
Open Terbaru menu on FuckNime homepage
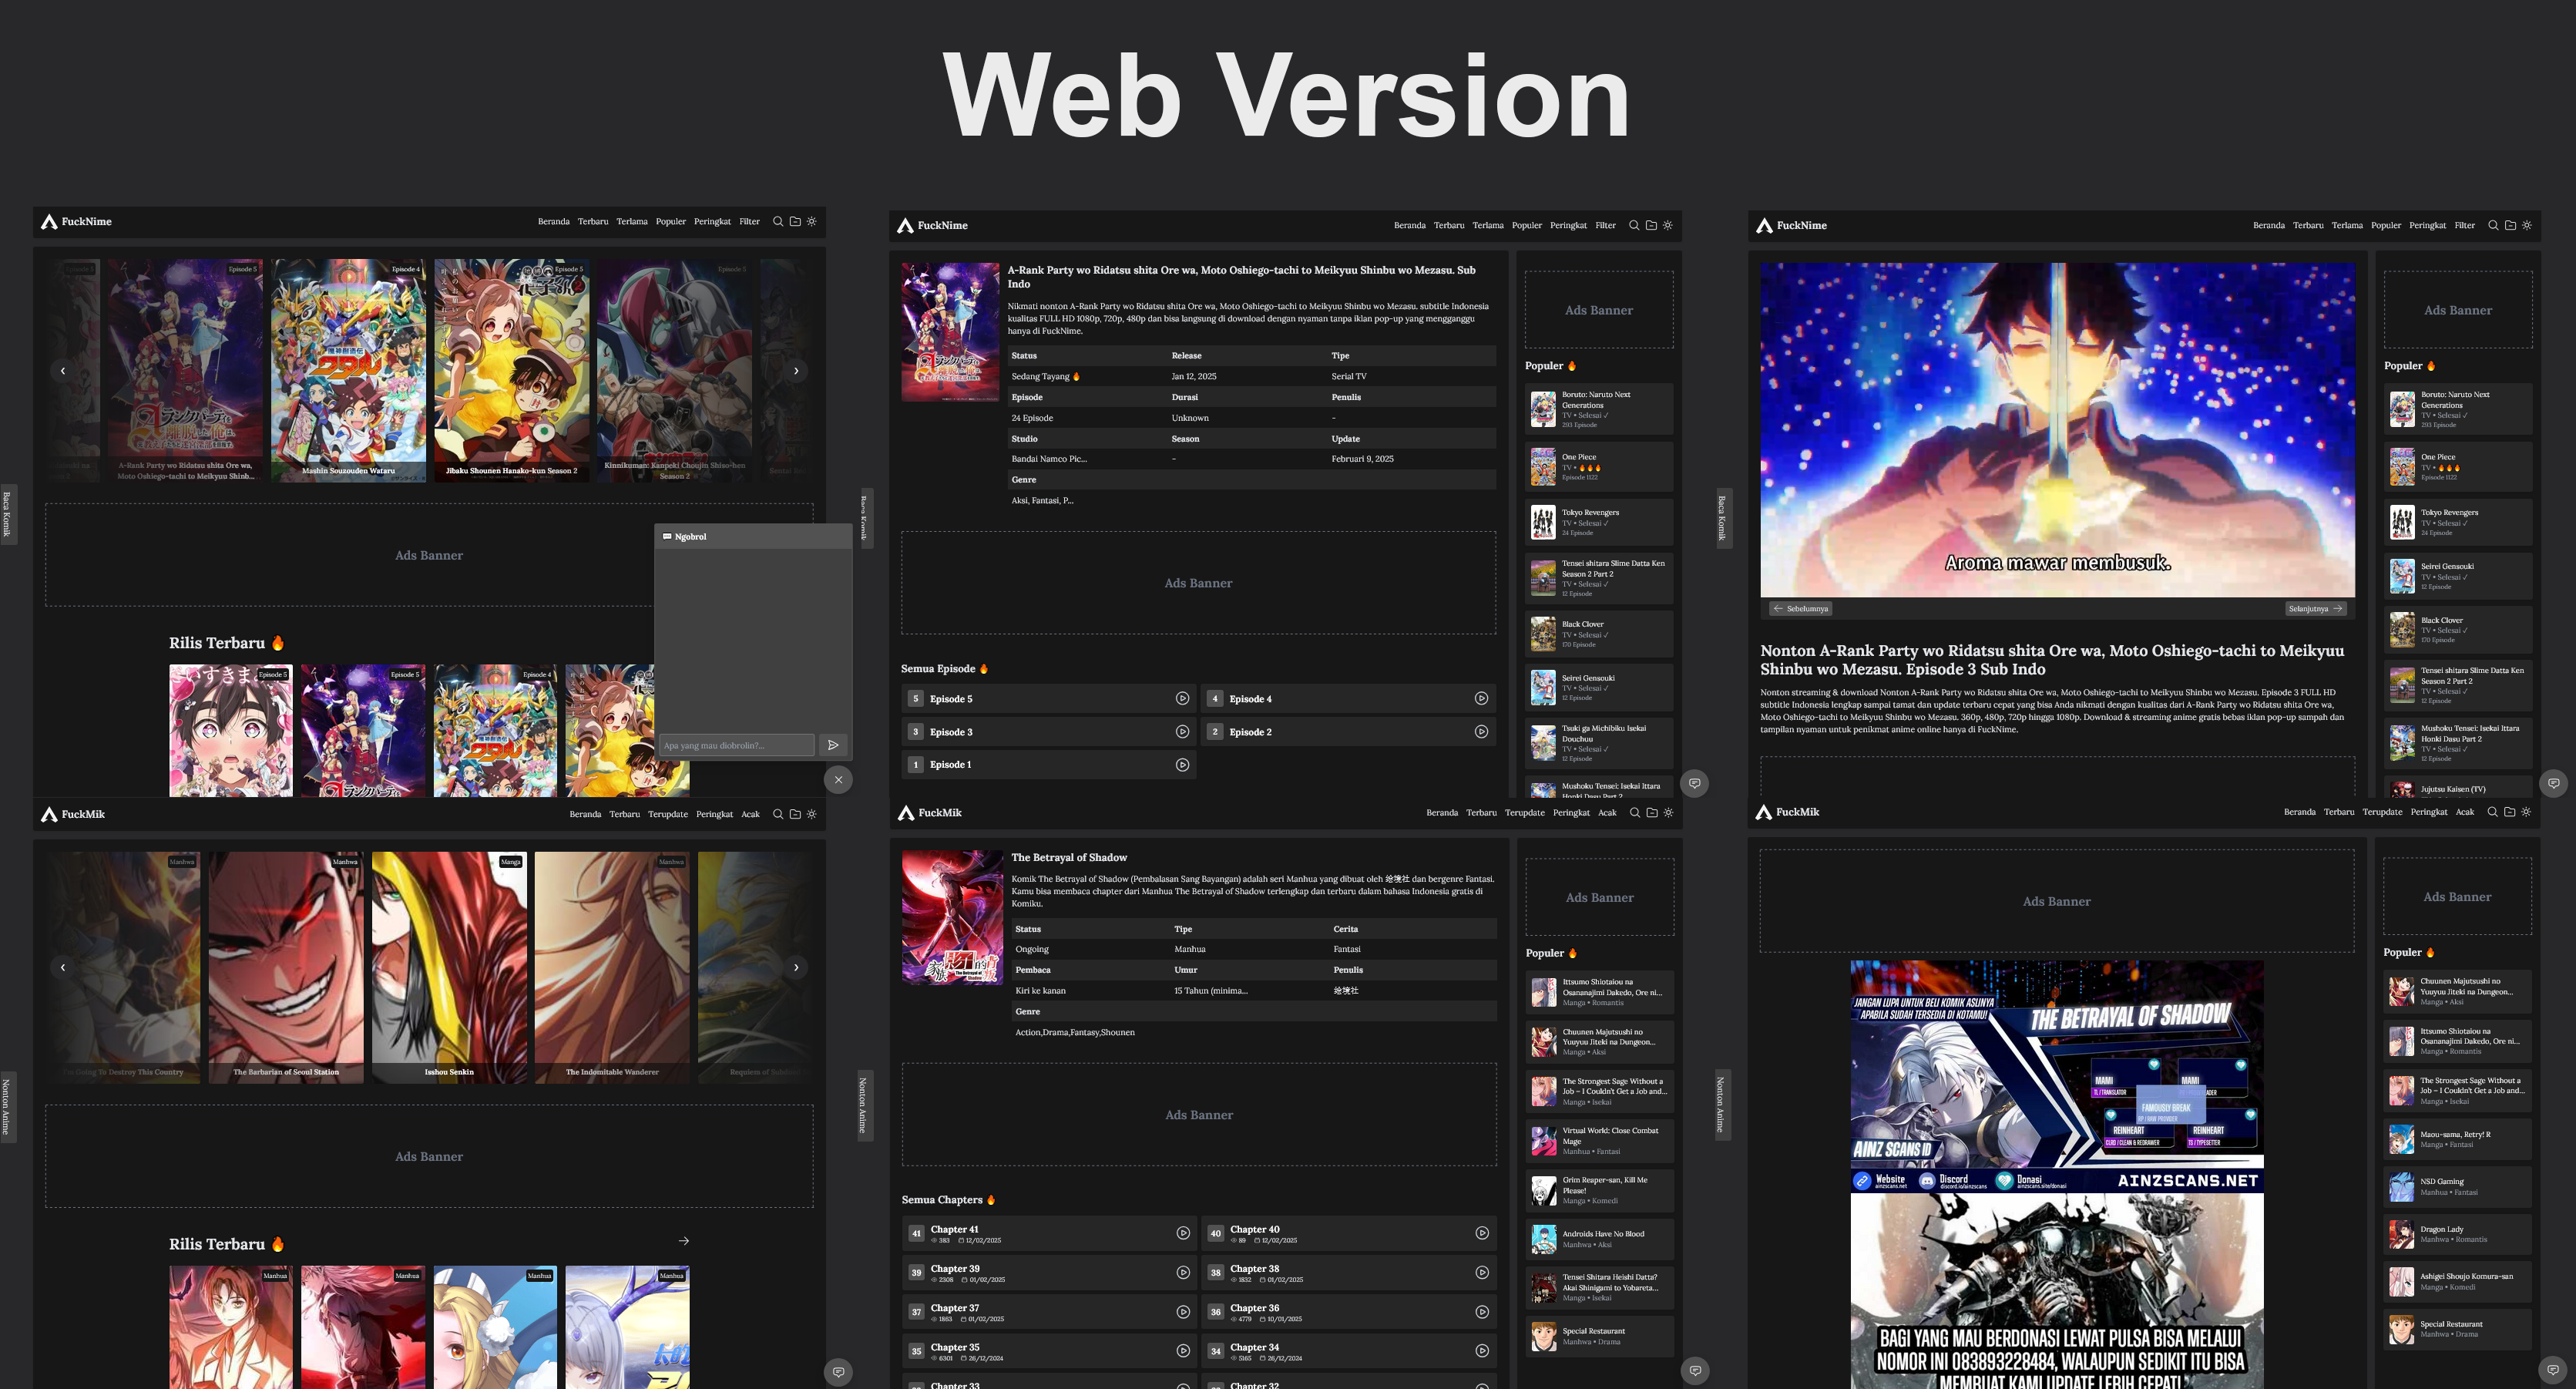(x=593, y=222)
